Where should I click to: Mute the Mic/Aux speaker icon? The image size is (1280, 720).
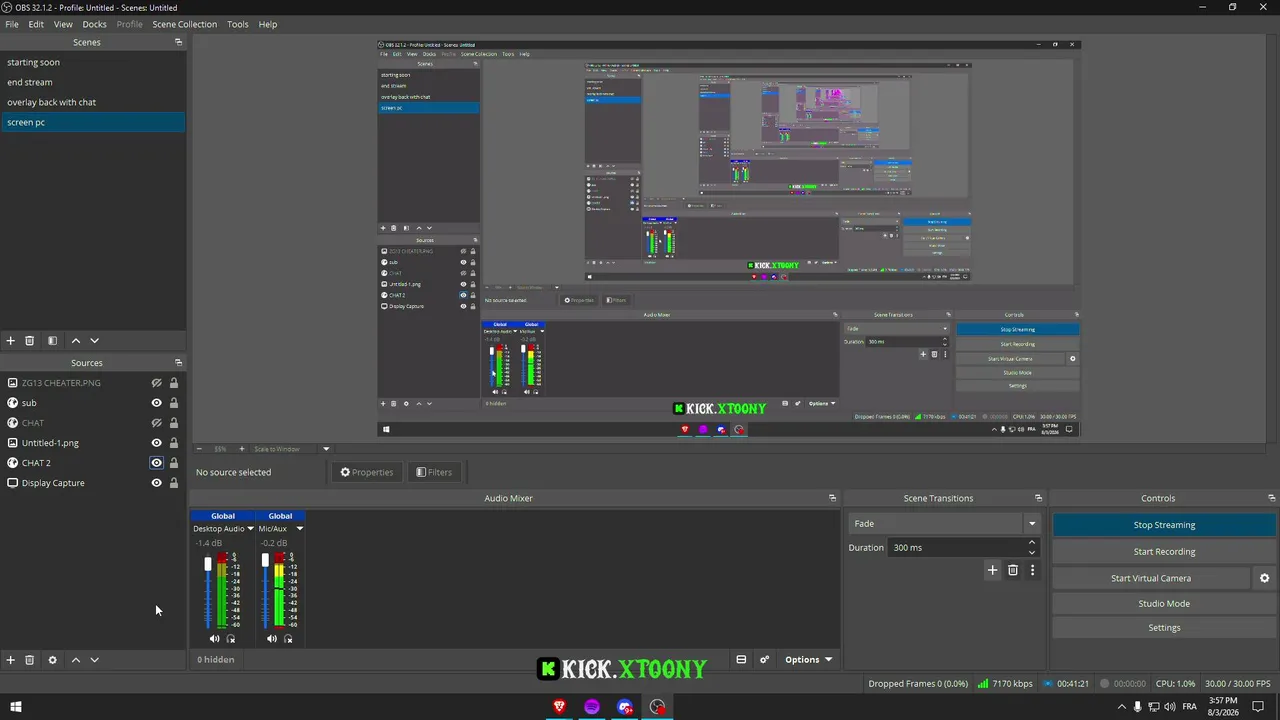[x=272, y=639]
